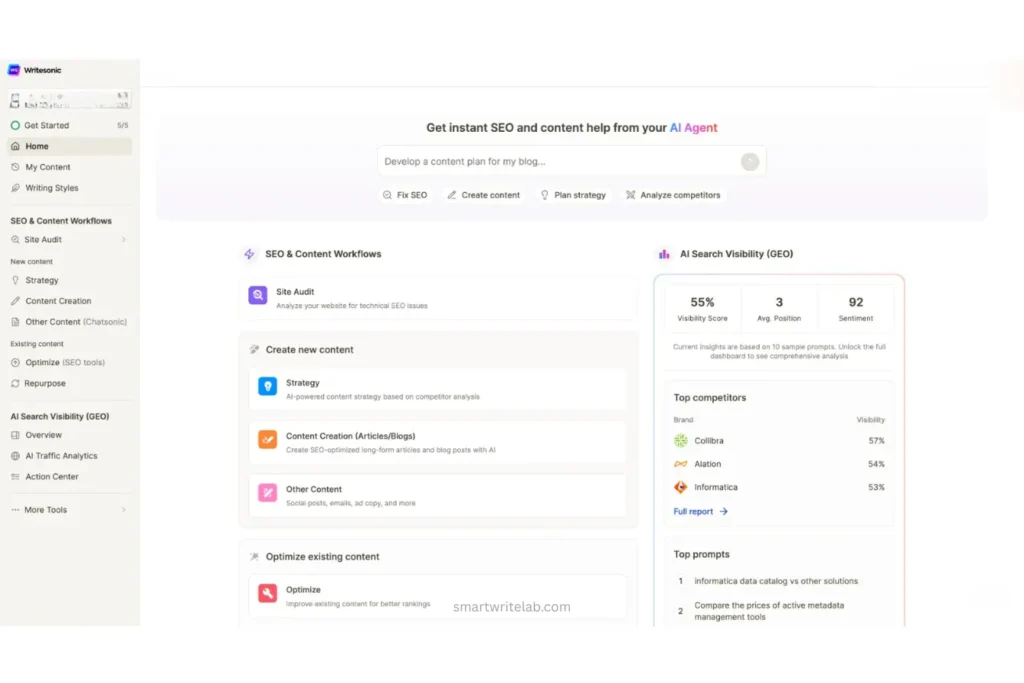This screenshot has width=1024, height=683.
Task: Click the Home house icon
Action: click(x=15, y=146)
